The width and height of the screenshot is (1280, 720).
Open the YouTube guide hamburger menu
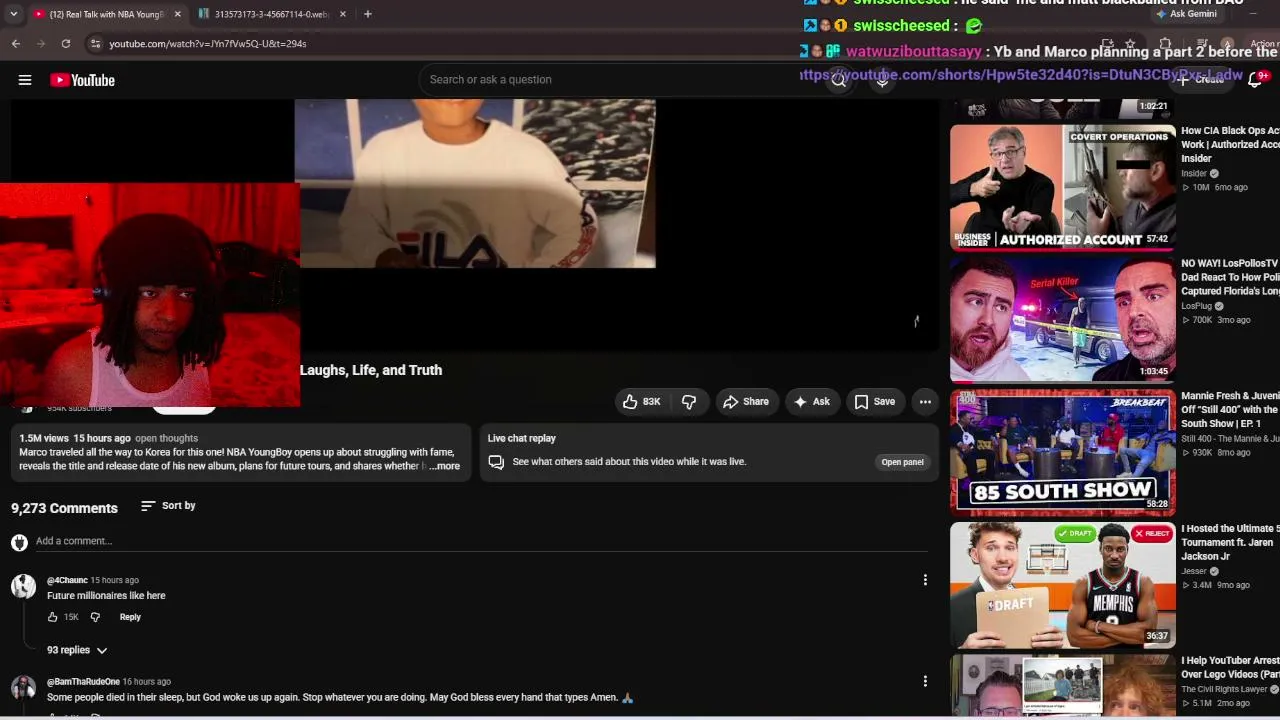(25, 80)
